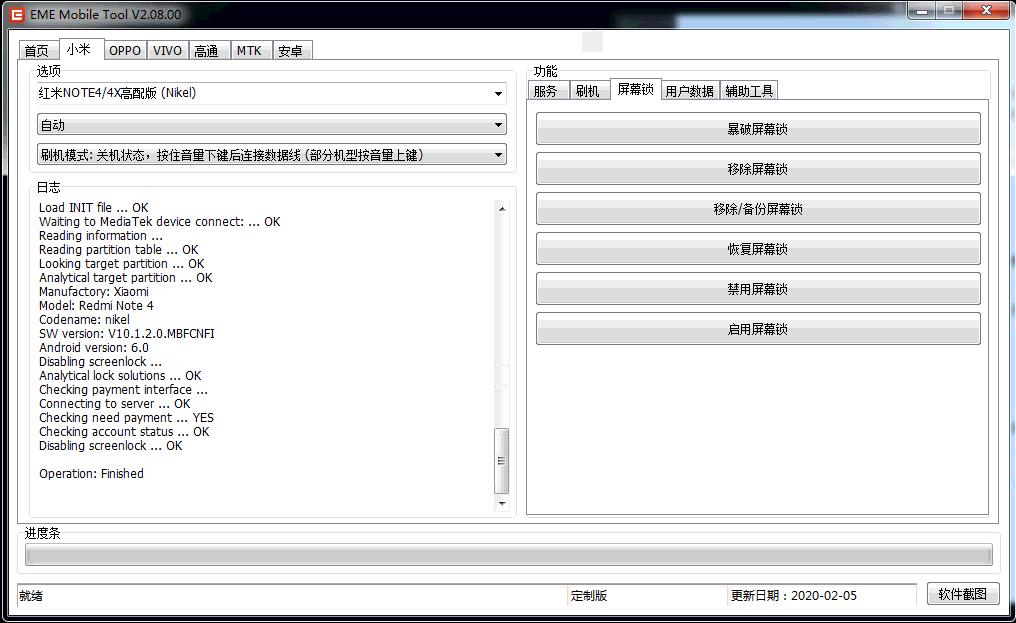Switch to the 高通 tab
Viewport: 1016px width, 623px height.
(209, 51)
